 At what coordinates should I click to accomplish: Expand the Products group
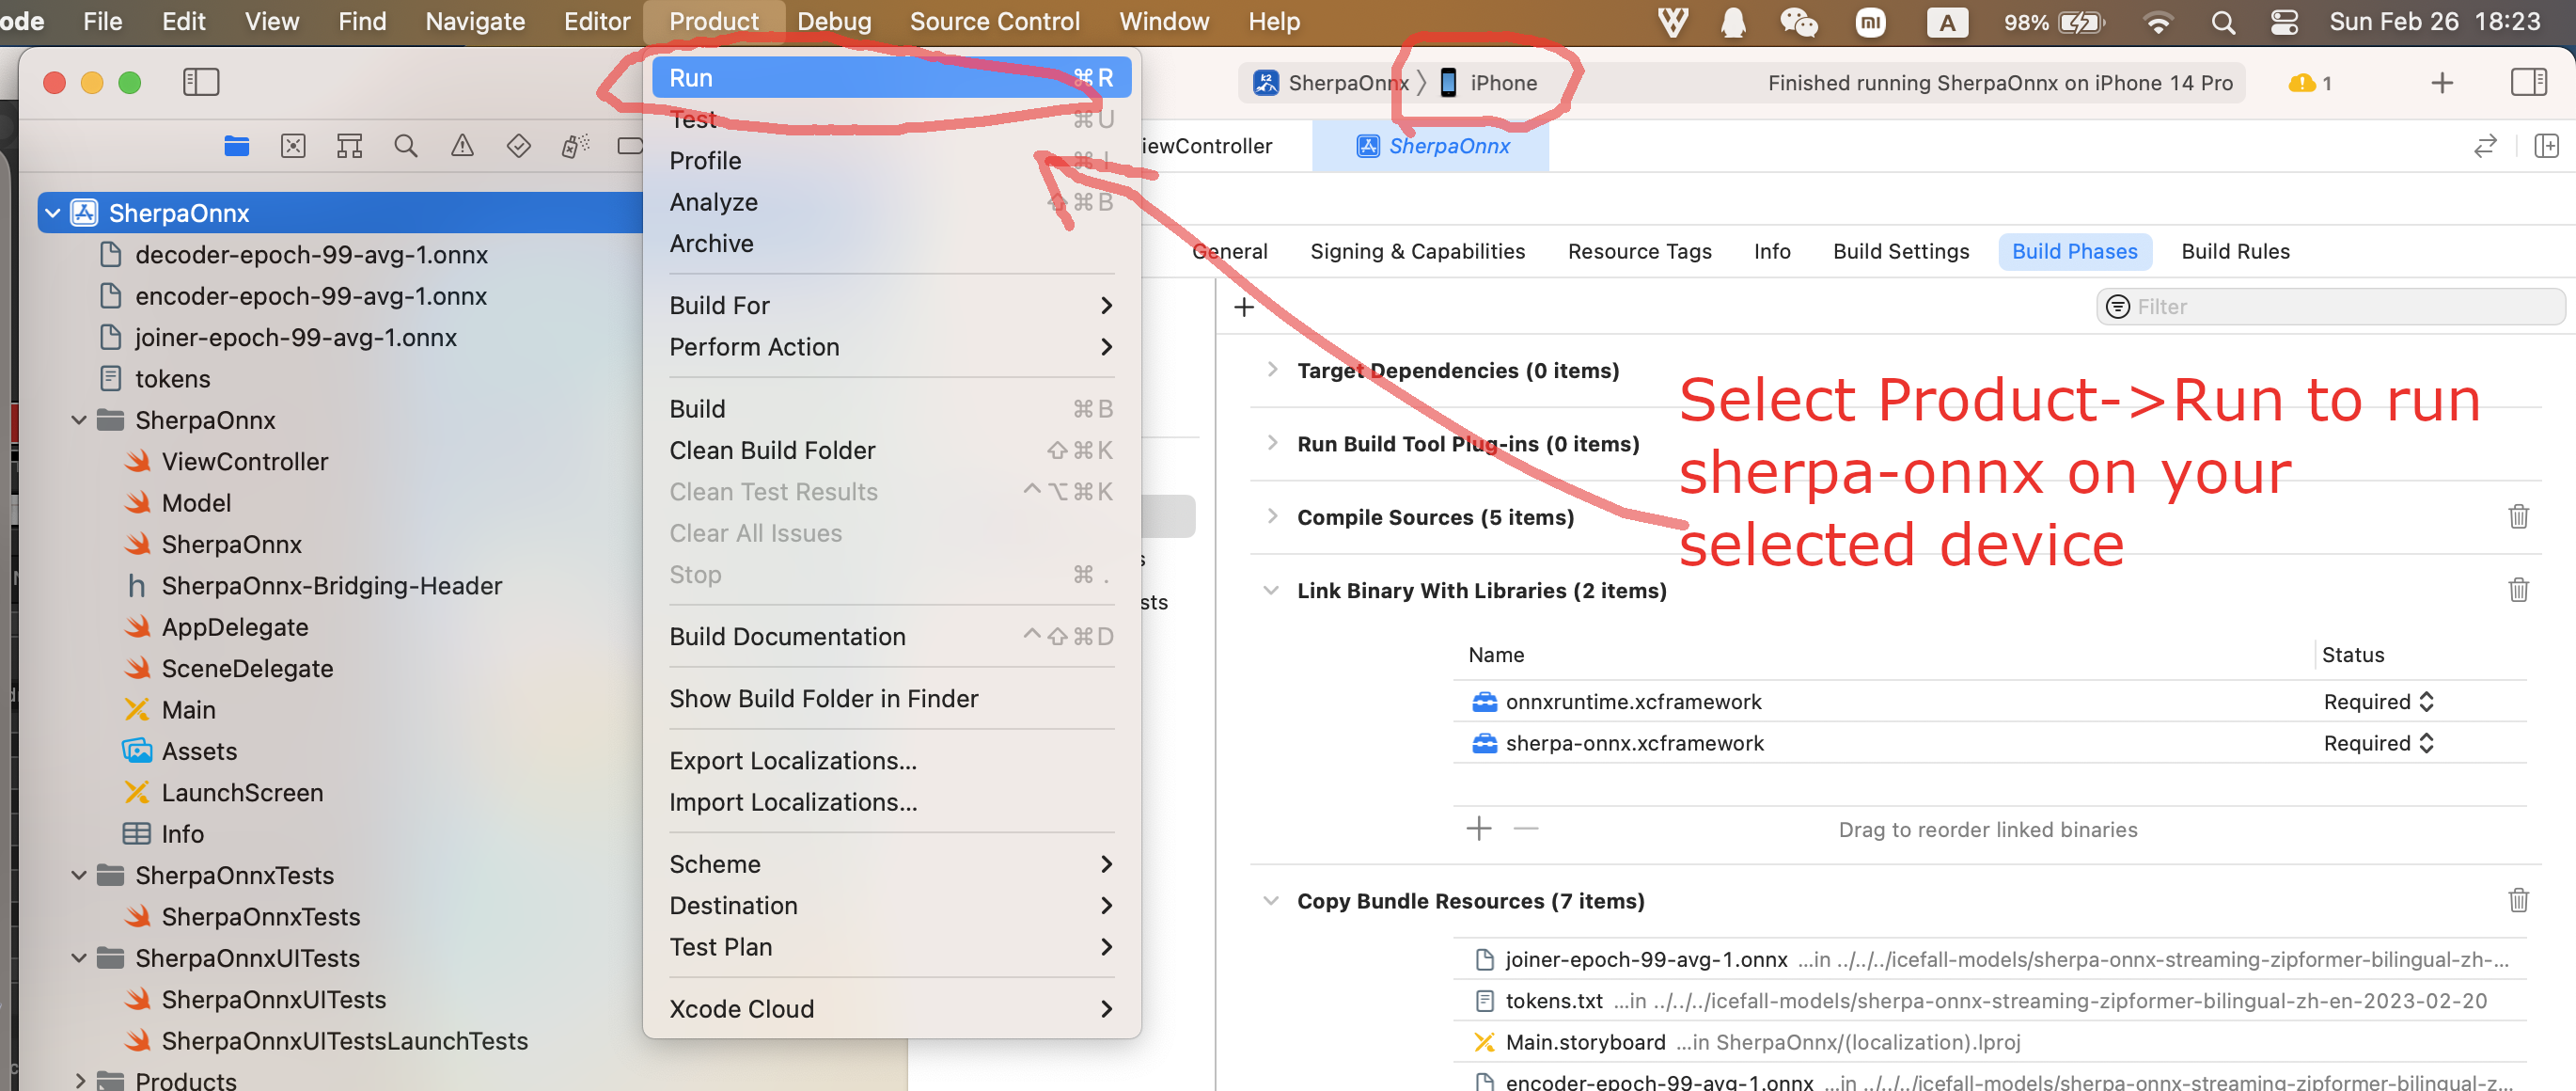[x=79, y=1080]
